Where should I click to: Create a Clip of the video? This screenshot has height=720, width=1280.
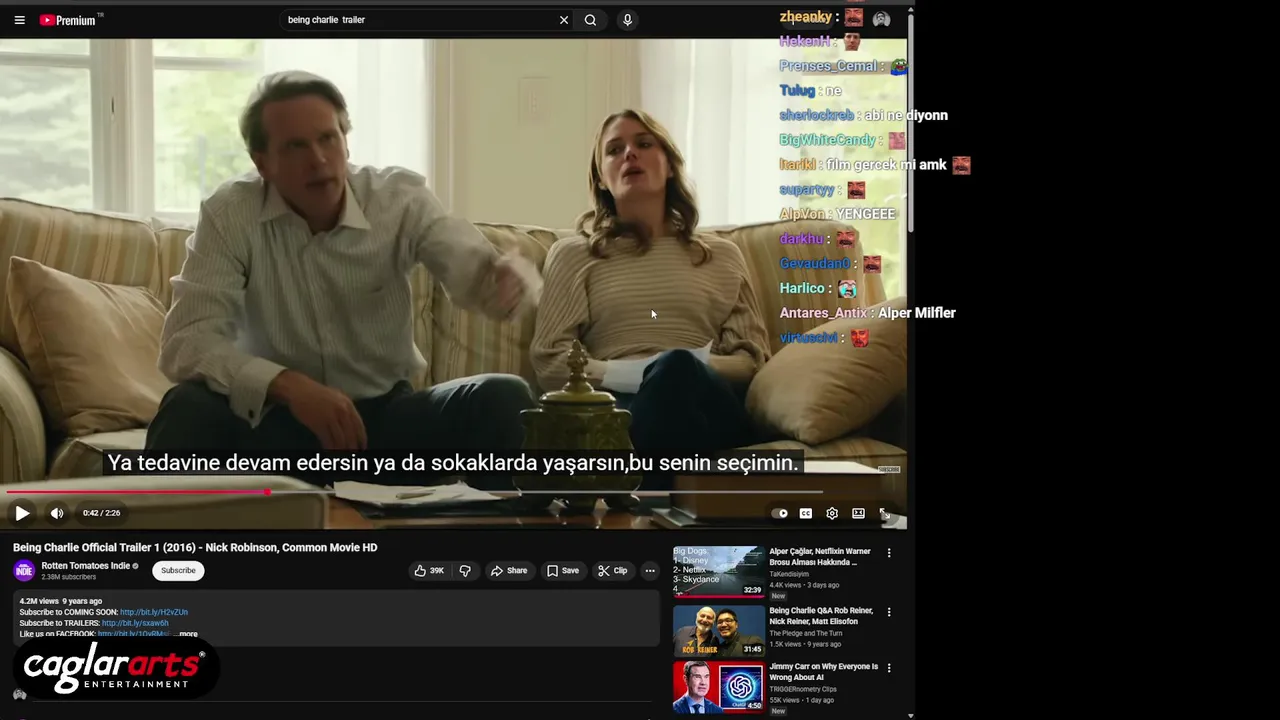(x=612, y=571)
